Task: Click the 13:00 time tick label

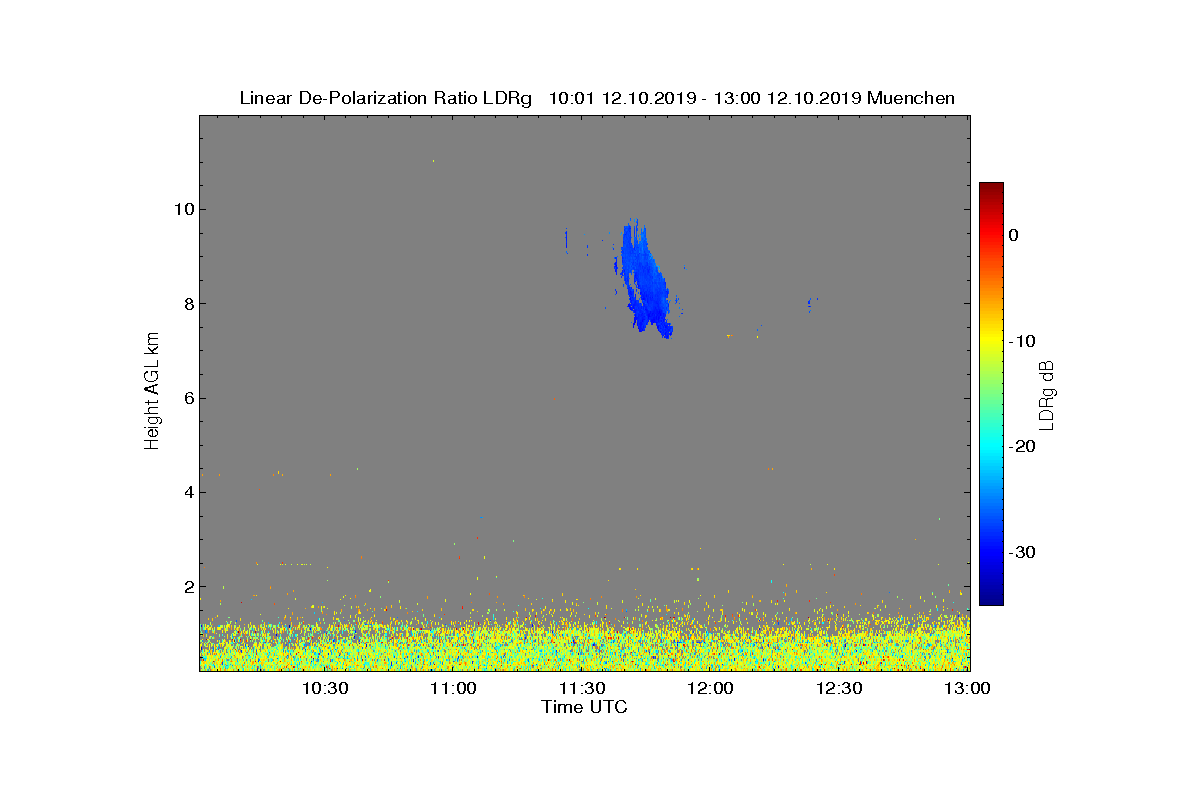Action: [966, 688]
